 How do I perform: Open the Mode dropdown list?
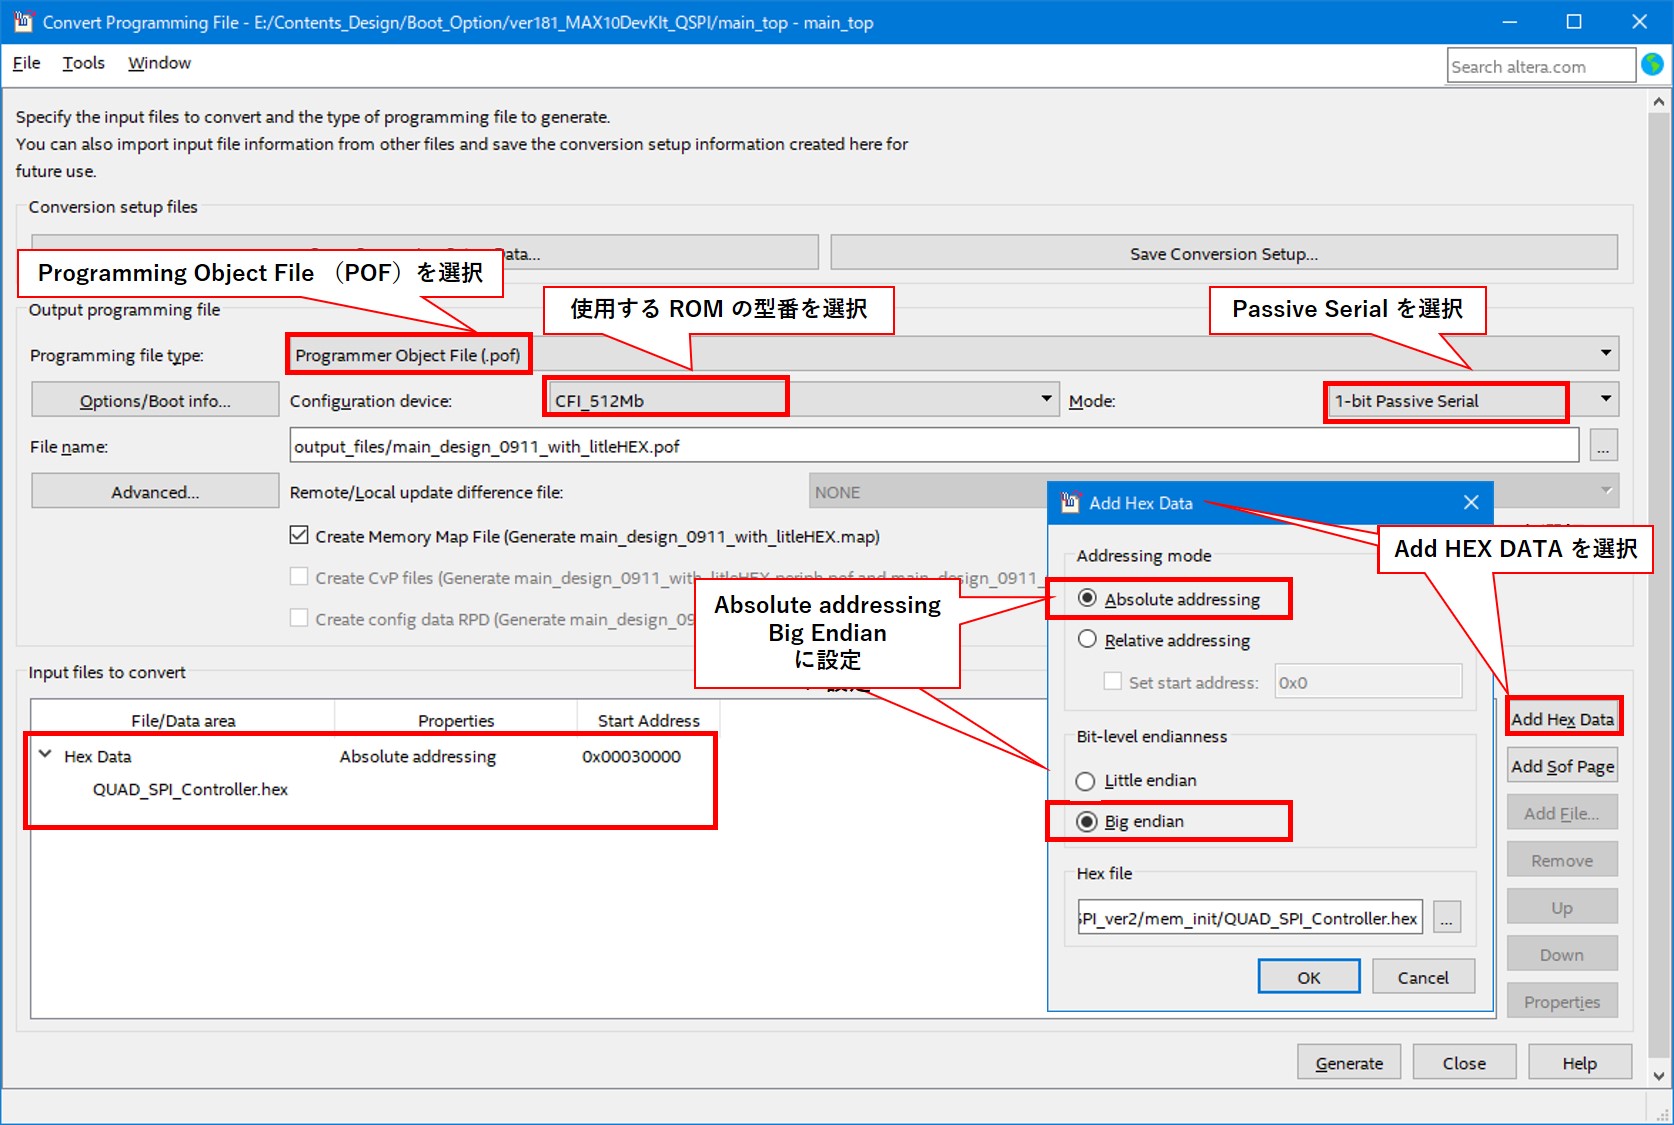[1605, 399]
